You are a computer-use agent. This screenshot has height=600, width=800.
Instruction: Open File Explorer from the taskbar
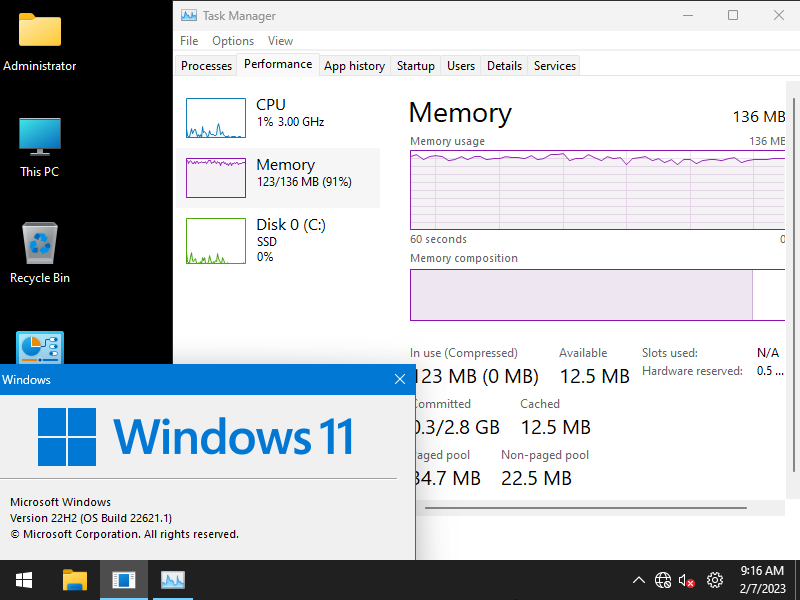click(x=75, y=580)
